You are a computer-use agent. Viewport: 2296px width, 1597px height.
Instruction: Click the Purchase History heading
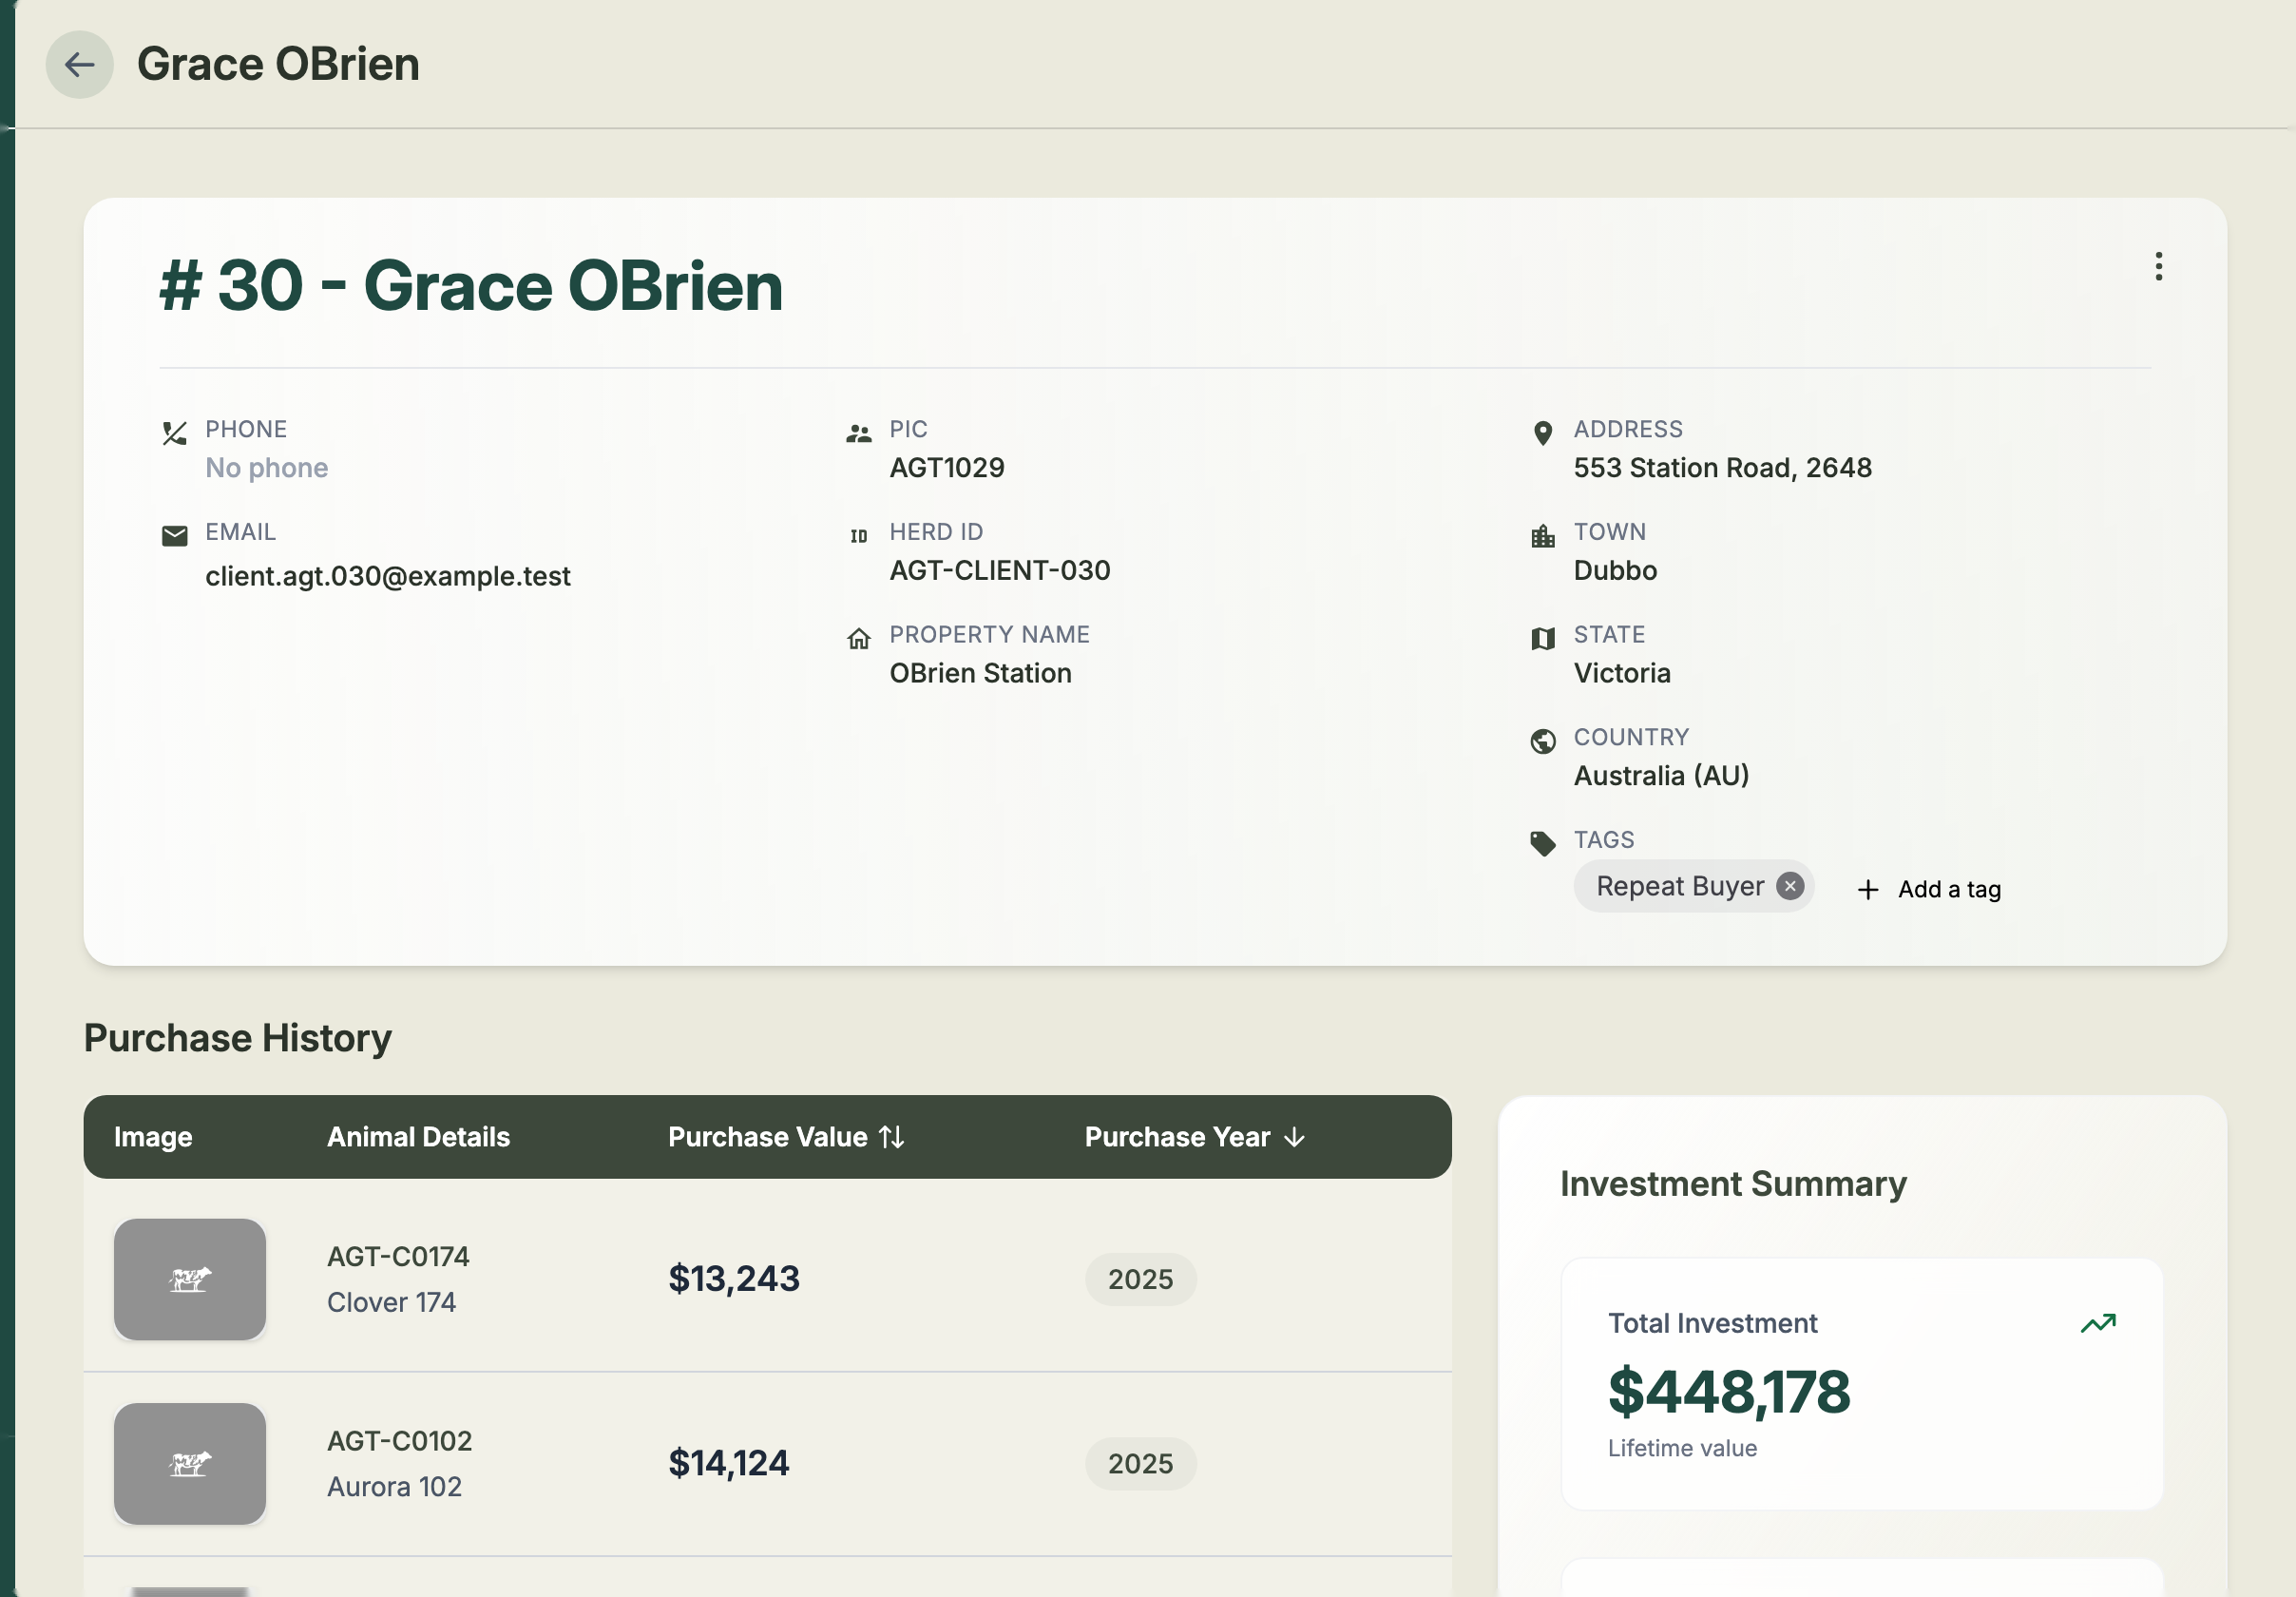pos(238,1038)
